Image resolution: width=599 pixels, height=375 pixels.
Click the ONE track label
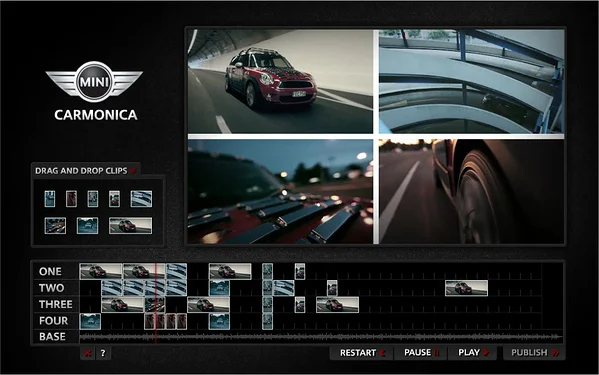point(50,272)
